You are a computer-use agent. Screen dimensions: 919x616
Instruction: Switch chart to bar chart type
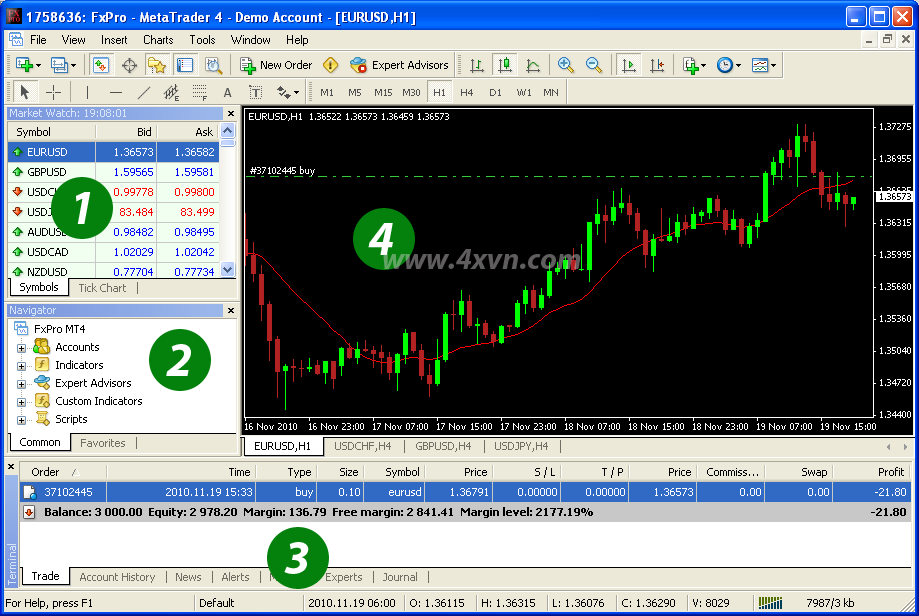[476, 65]
